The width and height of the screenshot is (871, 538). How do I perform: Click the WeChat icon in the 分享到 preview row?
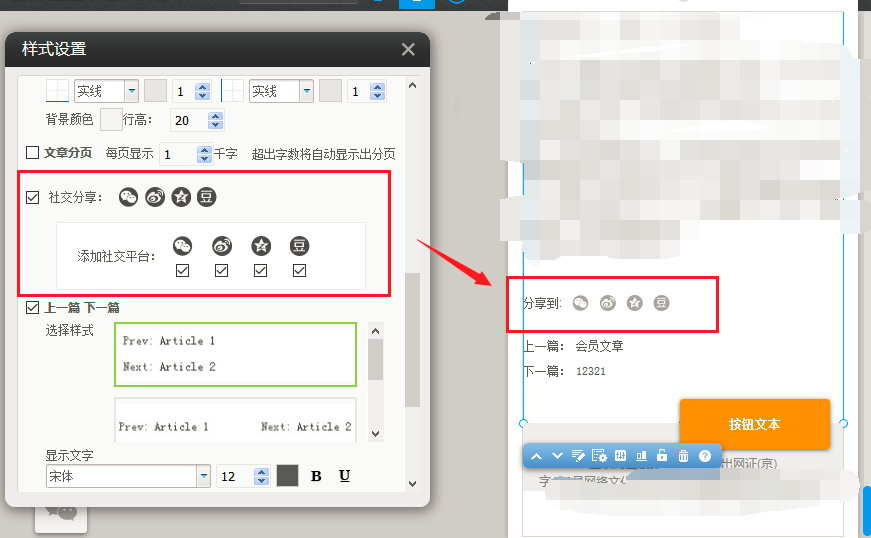(x=580, y=303)
